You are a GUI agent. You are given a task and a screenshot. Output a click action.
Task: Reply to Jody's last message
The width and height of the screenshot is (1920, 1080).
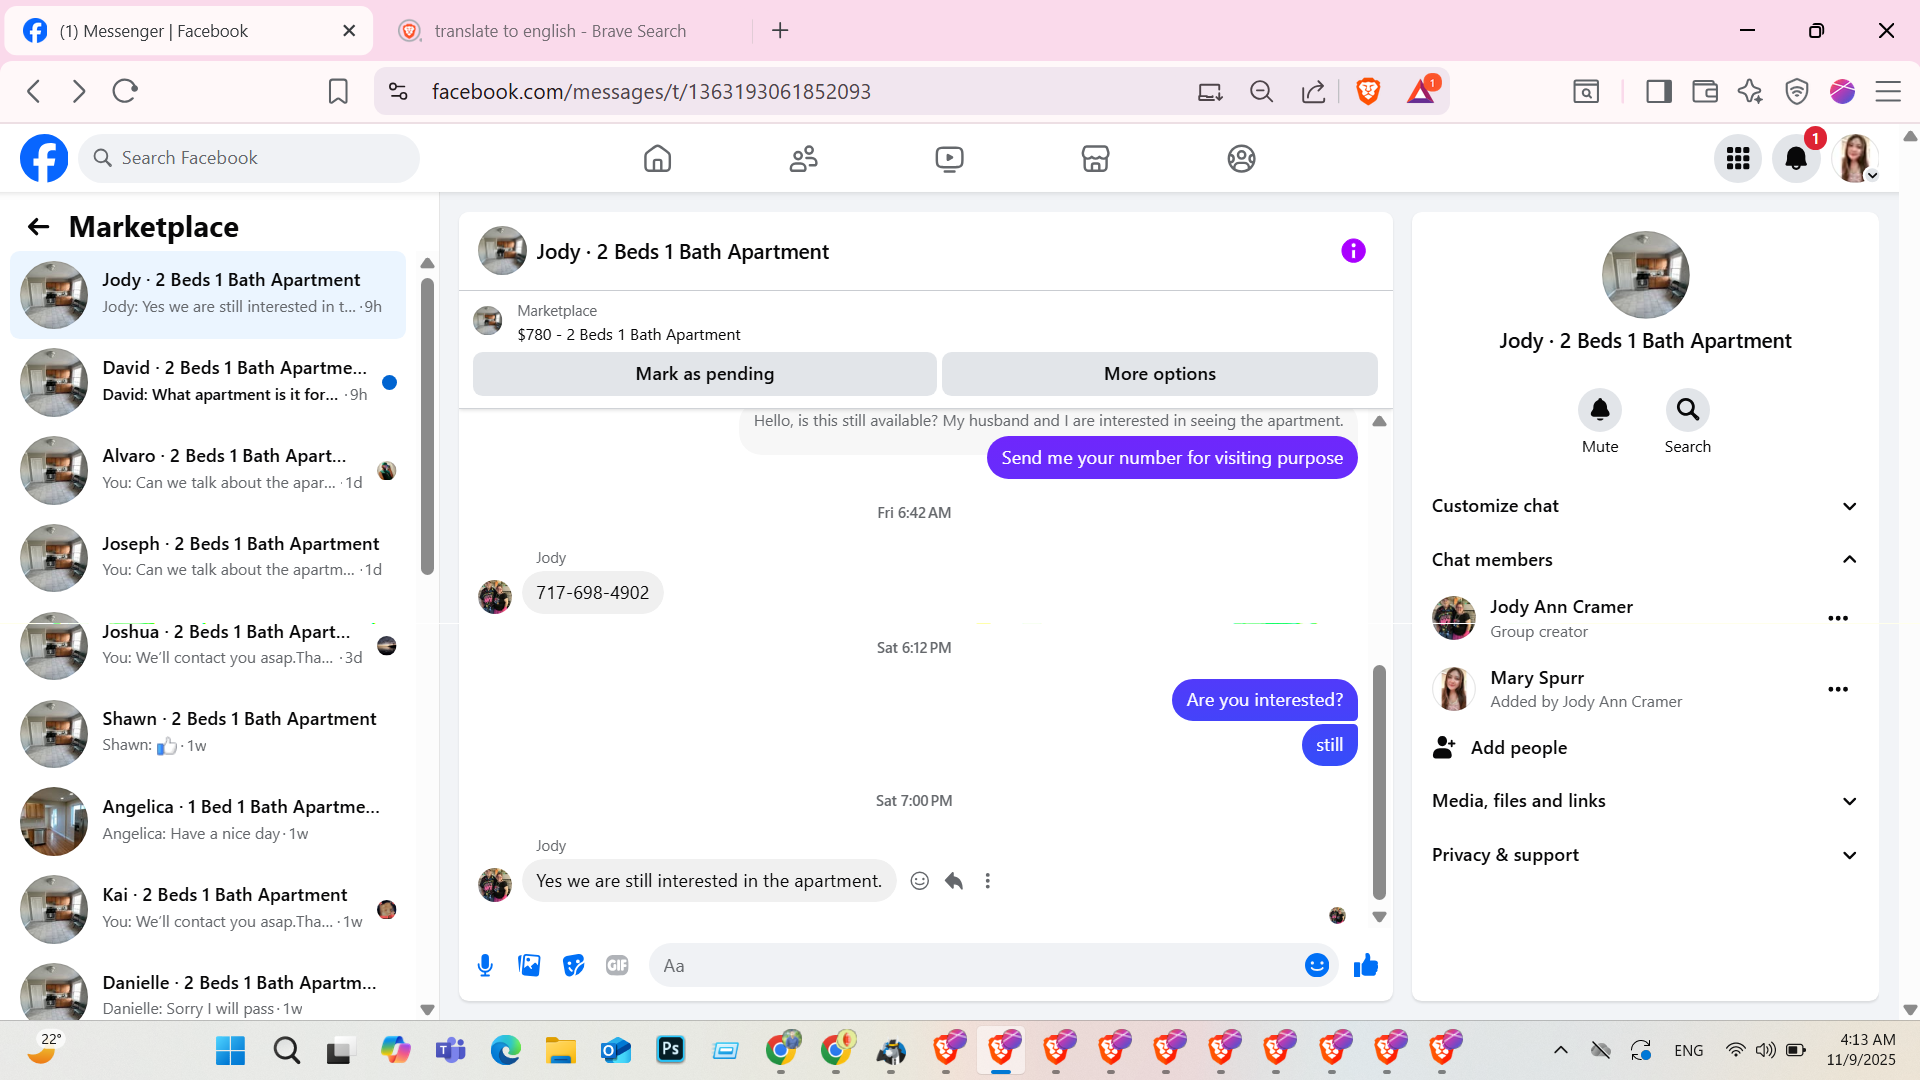pos(954,881)
